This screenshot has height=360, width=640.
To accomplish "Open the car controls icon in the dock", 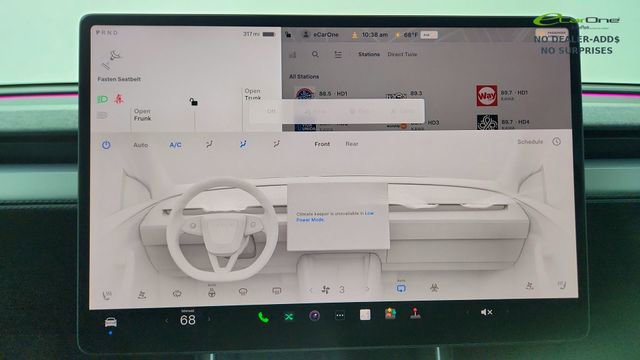I will click(111, 322).
